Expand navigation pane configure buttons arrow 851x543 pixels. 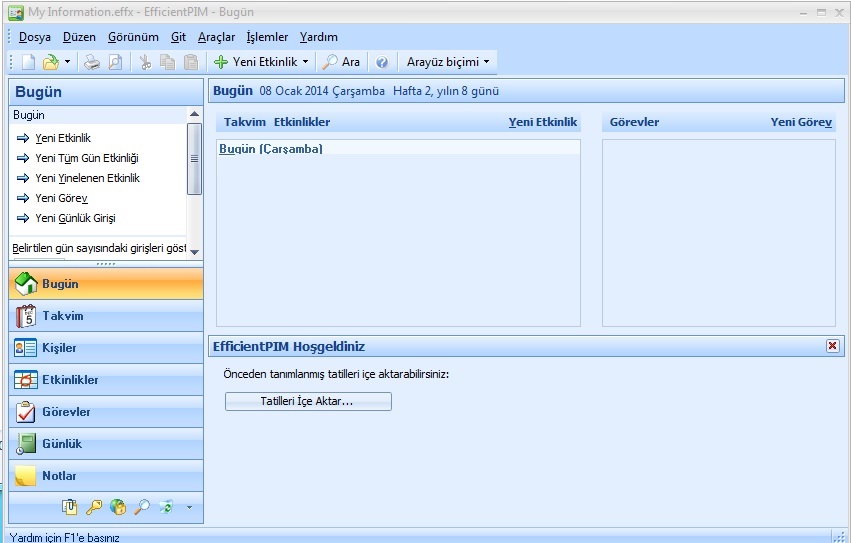pyautogui.click(x=189, y=507)
